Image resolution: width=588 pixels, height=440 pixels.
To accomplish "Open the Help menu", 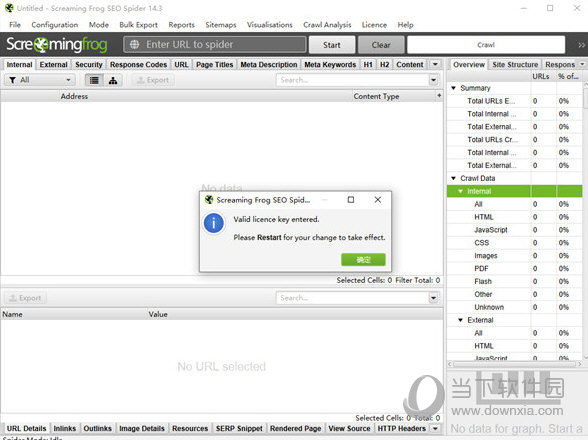I will pos(405,25).
